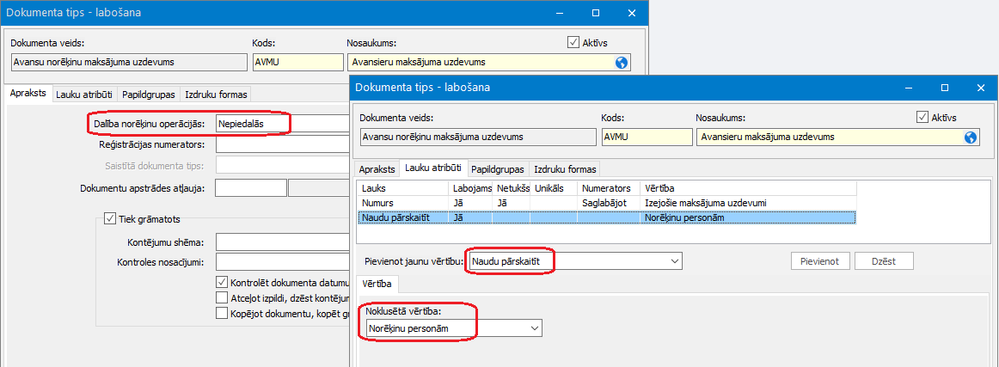Click the Kods field containing AVMU in front window

point(647,137)
